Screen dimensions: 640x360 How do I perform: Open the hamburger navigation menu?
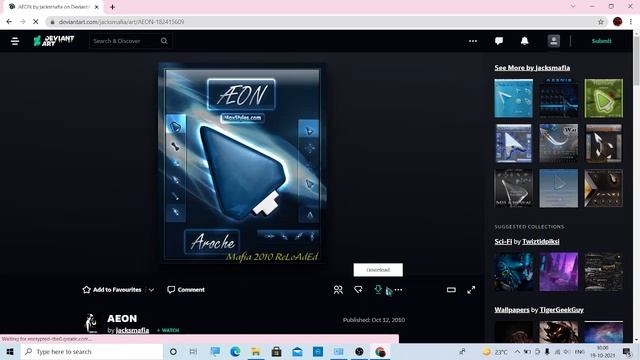[15, 41]
